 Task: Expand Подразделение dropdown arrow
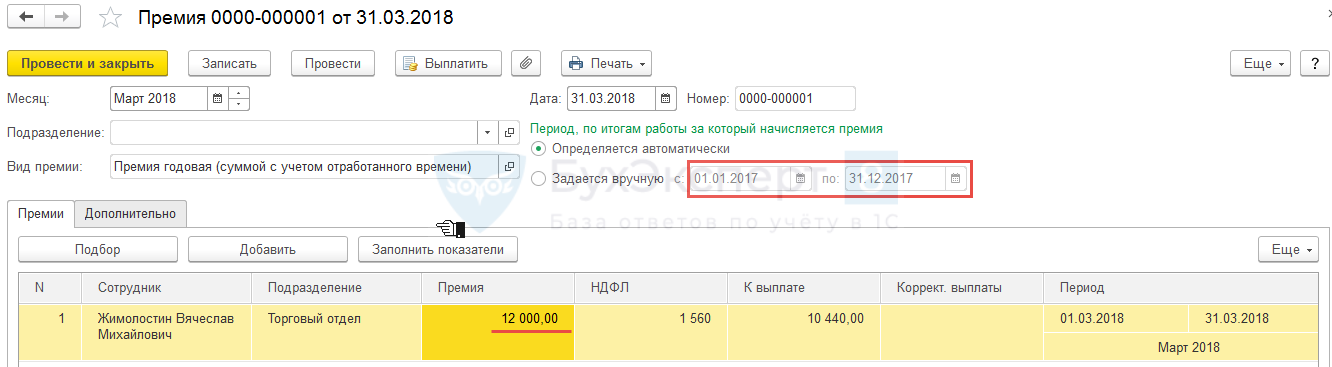click(x=488, y=133)
